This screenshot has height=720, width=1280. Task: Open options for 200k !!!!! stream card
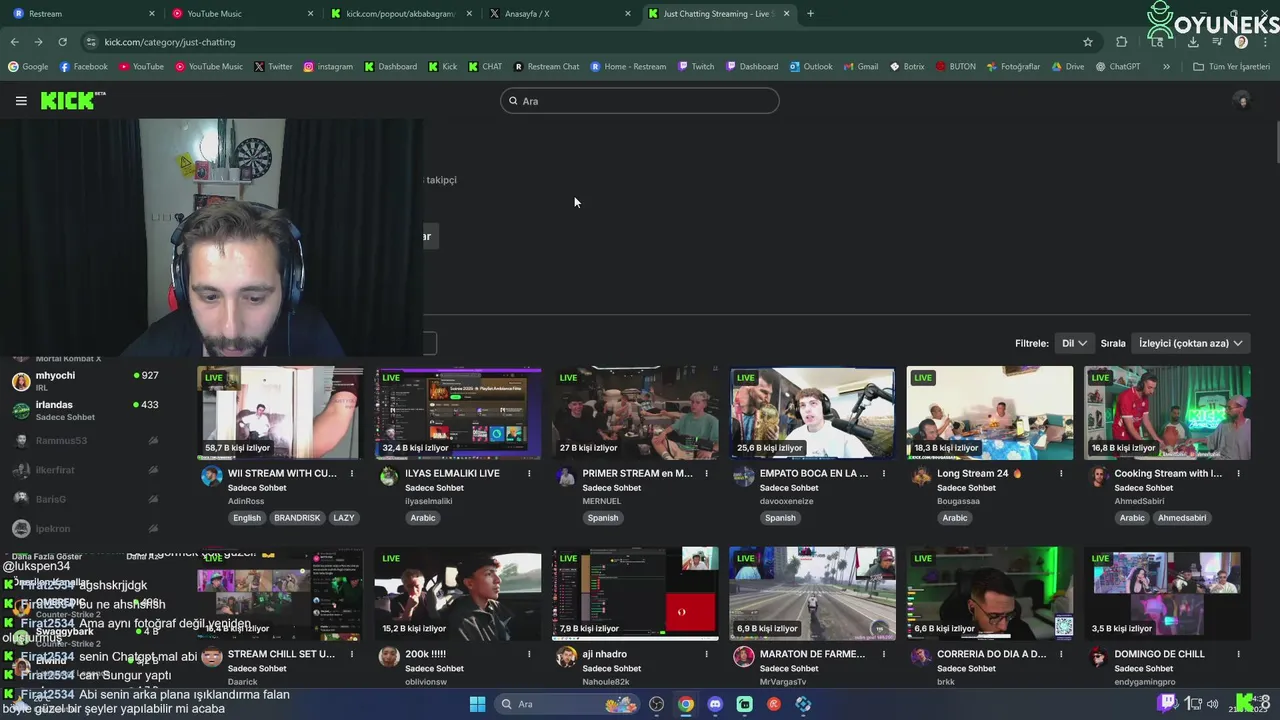(529, 655)
